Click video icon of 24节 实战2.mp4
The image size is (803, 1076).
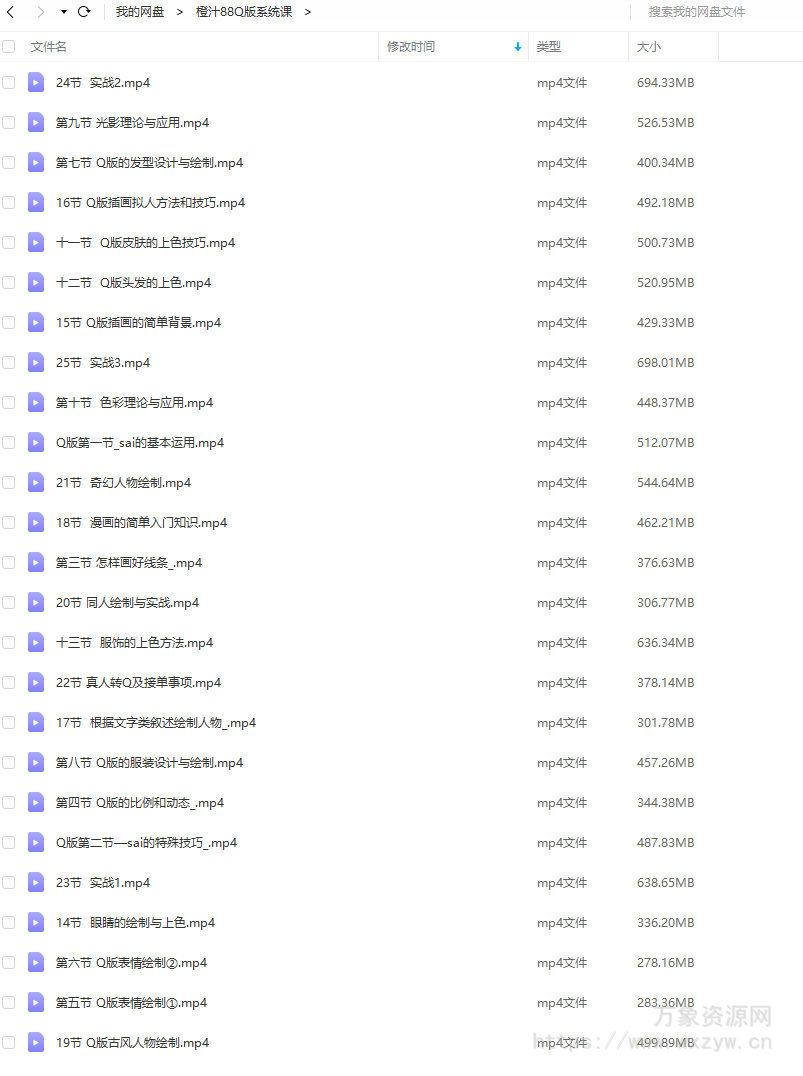pos(36,82)
